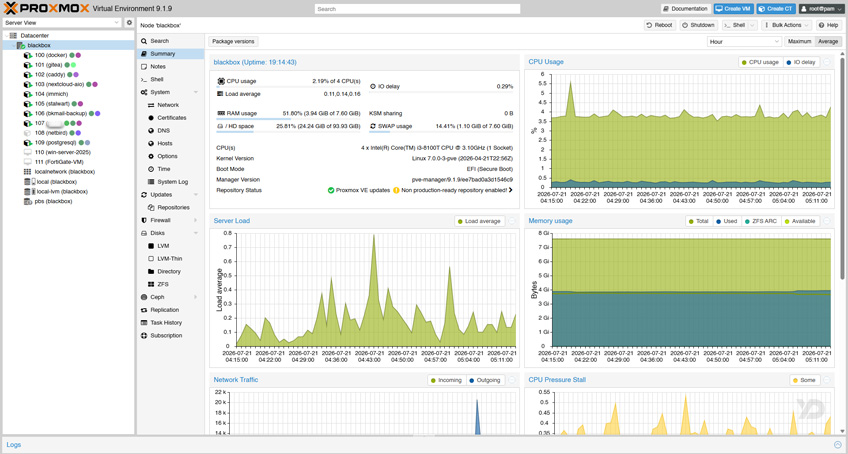Collapse the blackbox node in tree

tap(14, 45)
